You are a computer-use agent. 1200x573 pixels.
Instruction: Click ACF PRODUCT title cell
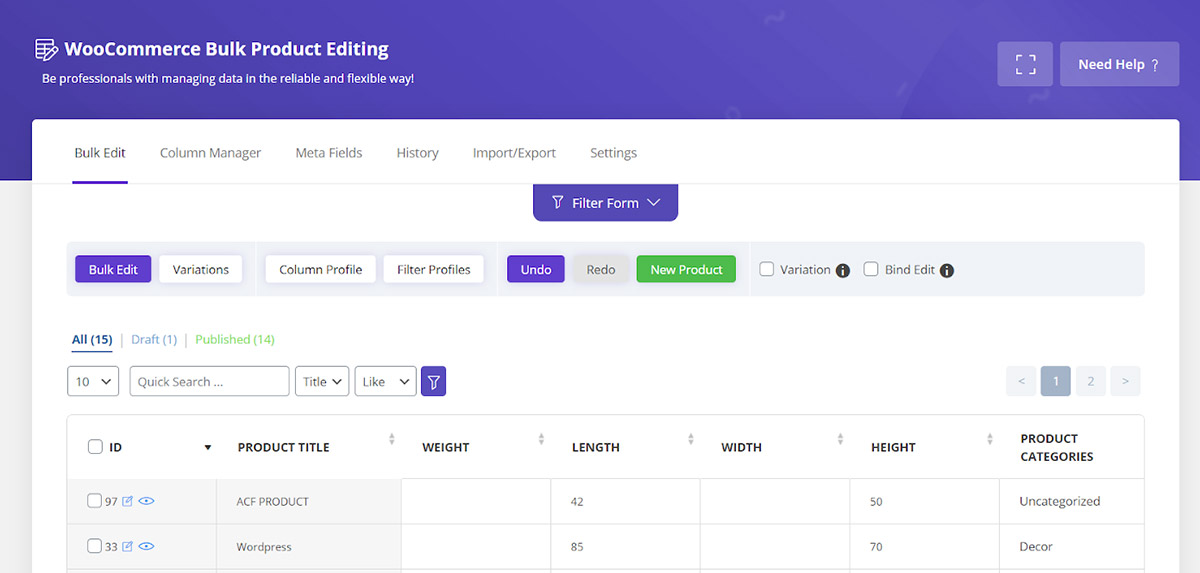(x=309, y=501)
